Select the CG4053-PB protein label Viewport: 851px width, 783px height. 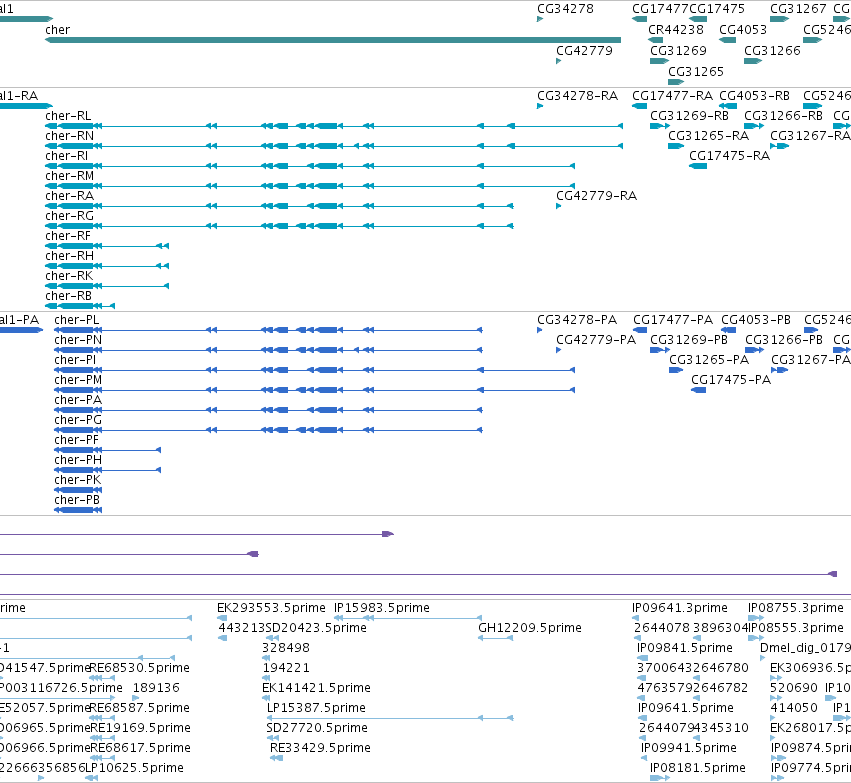[756, 320]
